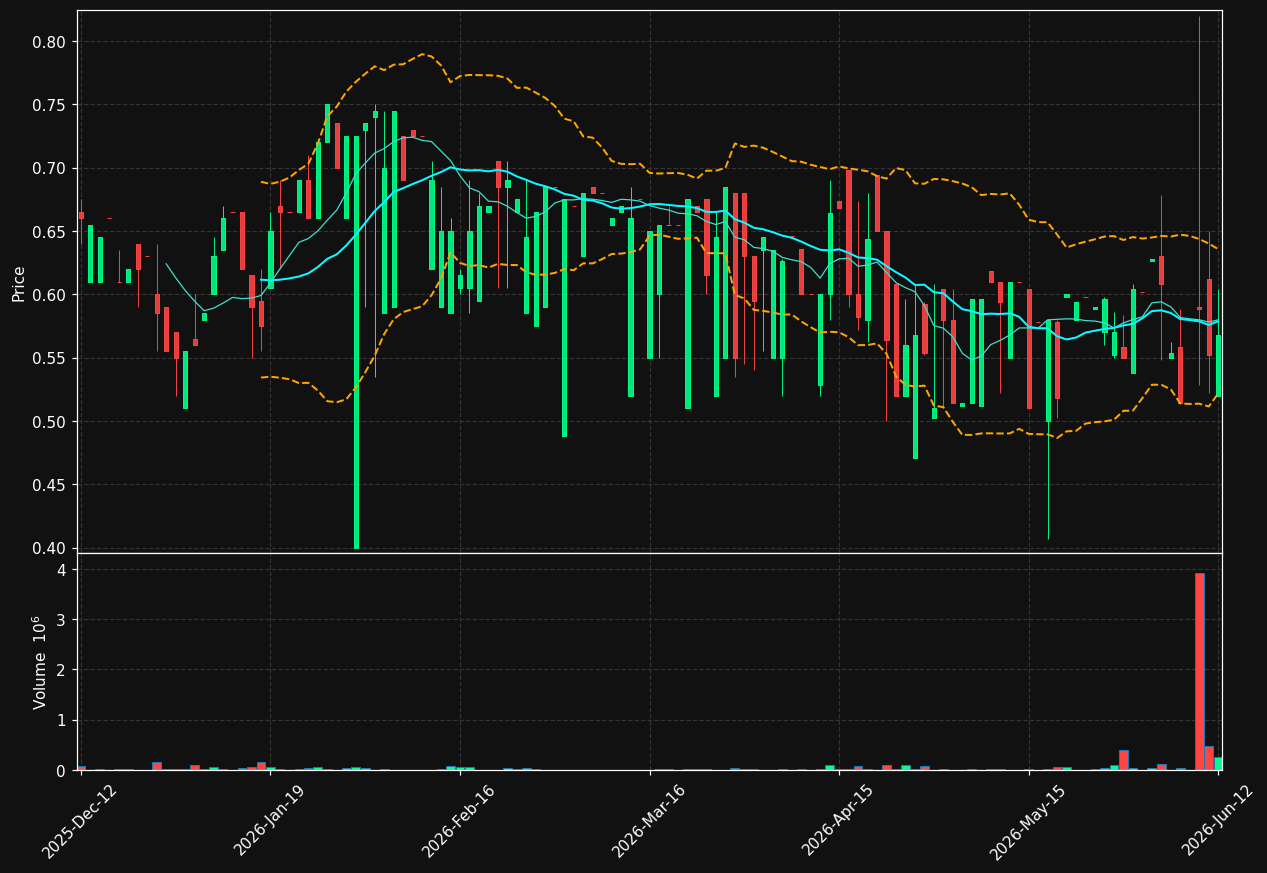This screenshot has width=1267, height=873.
Task: Click the 0.55 price axis value
Action: pos(49,358)
